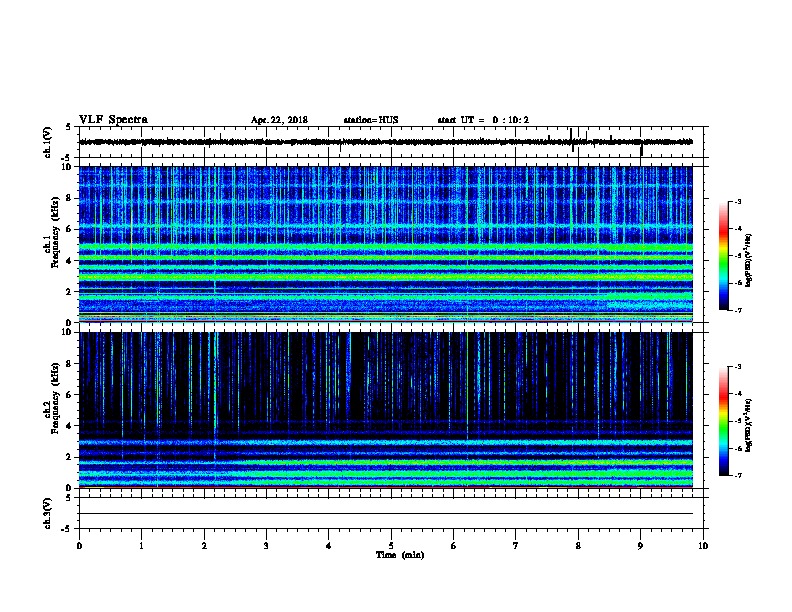
Task: Click the -3 label on ch.1 color scale
Action: [738, 201]
